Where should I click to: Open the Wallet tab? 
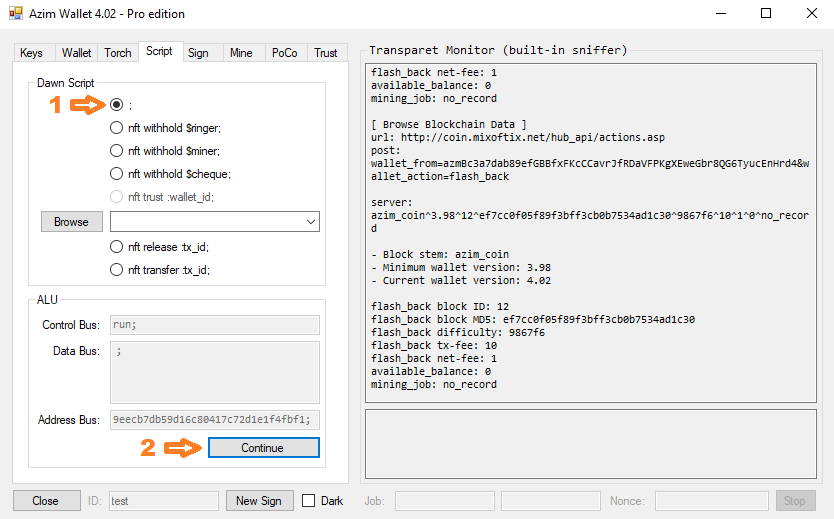click(77, 53)
